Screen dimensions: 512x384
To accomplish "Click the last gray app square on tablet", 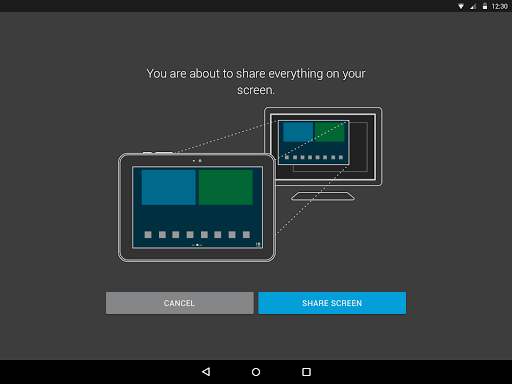I will [x=246, y=235].
